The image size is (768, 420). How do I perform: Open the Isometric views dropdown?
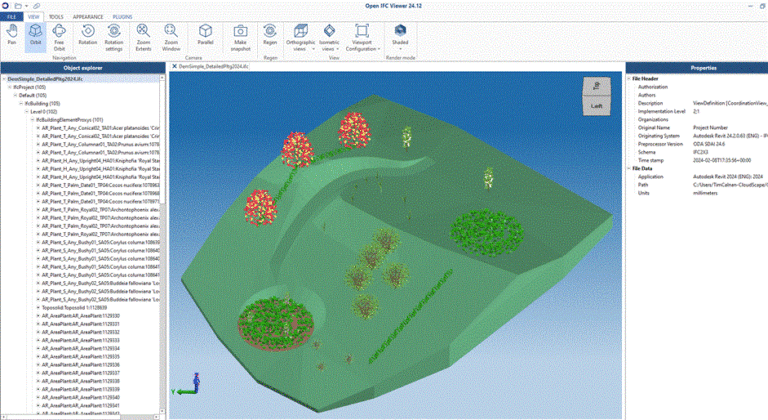click(332, 37)
